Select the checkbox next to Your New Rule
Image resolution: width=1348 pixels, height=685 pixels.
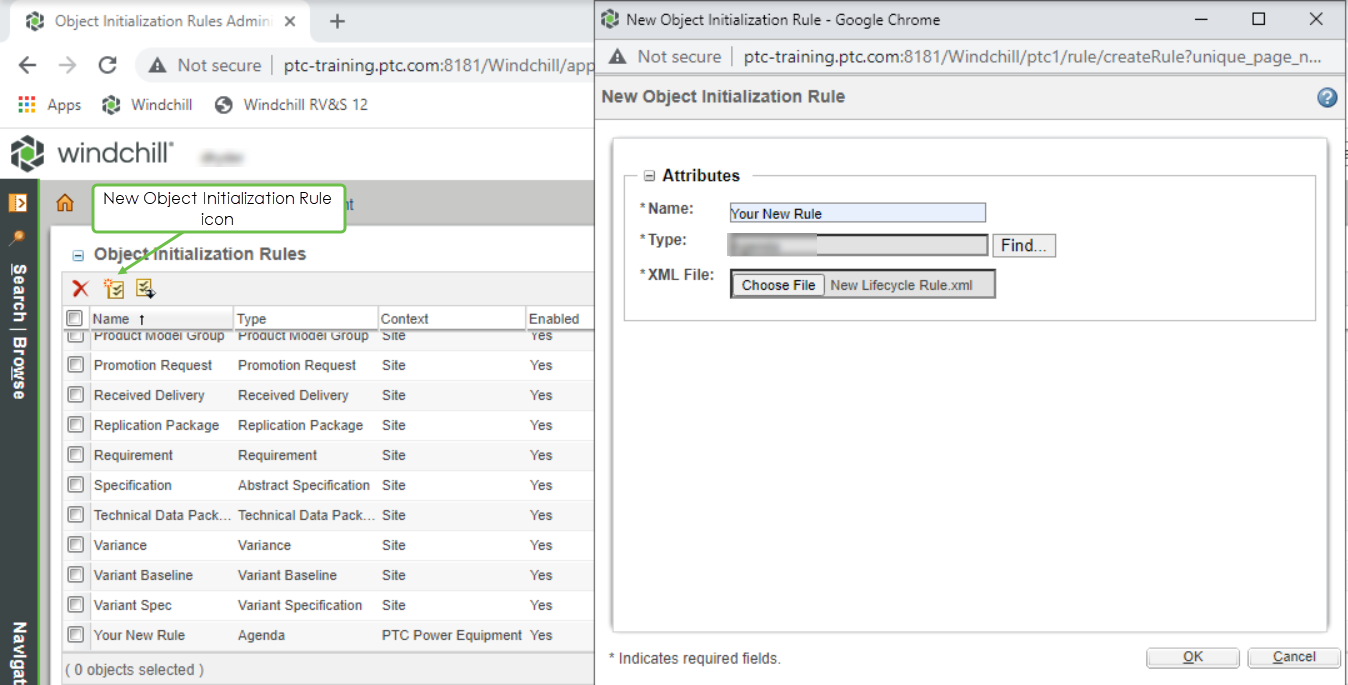[75, 634]
